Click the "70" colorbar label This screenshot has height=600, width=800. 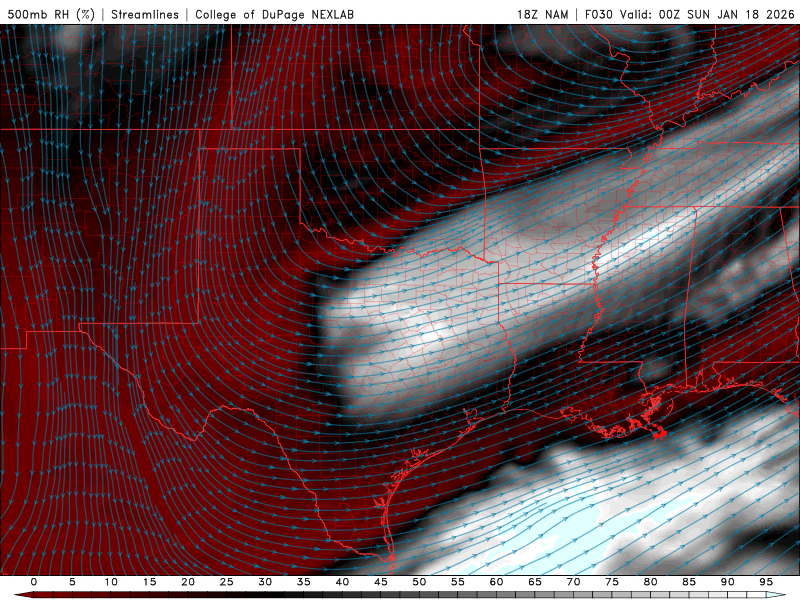pos(573,582)
